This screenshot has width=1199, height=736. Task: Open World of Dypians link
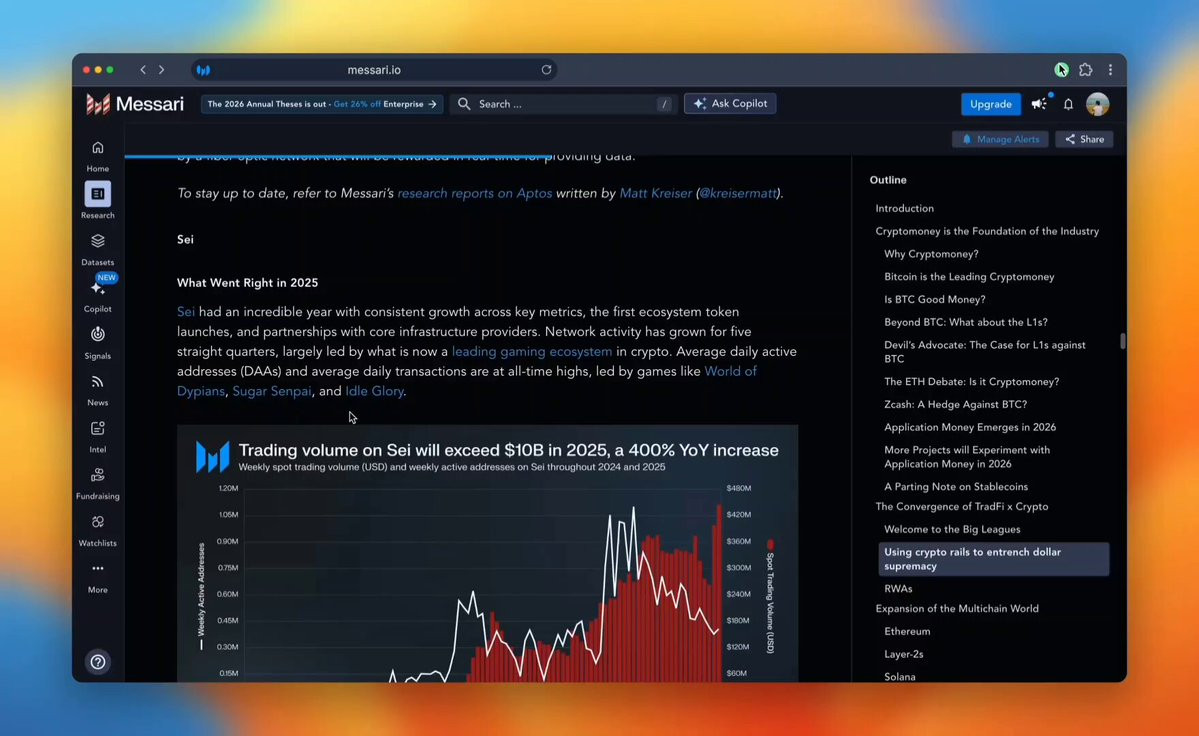(x=730, y=371)
